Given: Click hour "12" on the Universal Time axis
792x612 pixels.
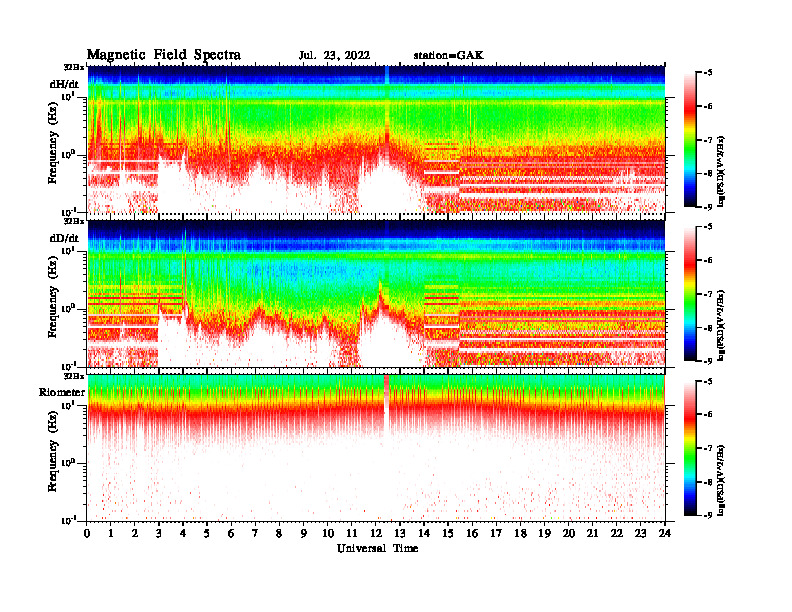Looking at the screenshot, I should [x=376, y=534].
